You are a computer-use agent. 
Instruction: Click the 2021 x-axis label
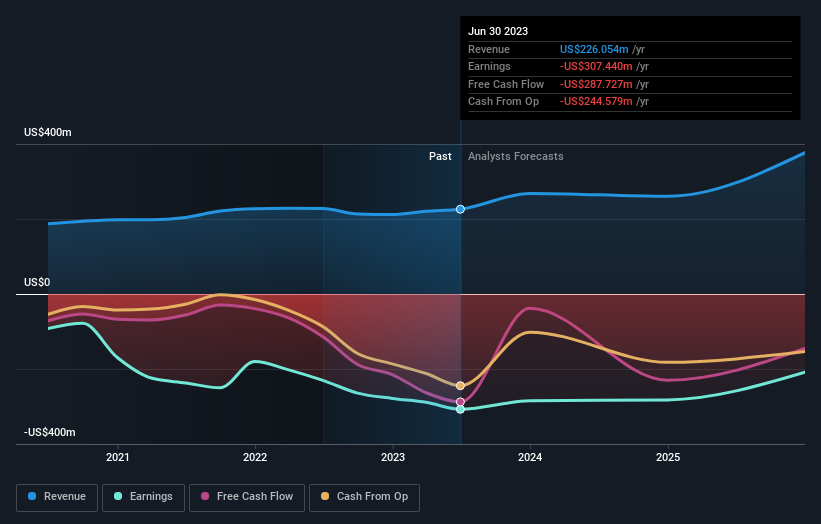coord(118,457)
